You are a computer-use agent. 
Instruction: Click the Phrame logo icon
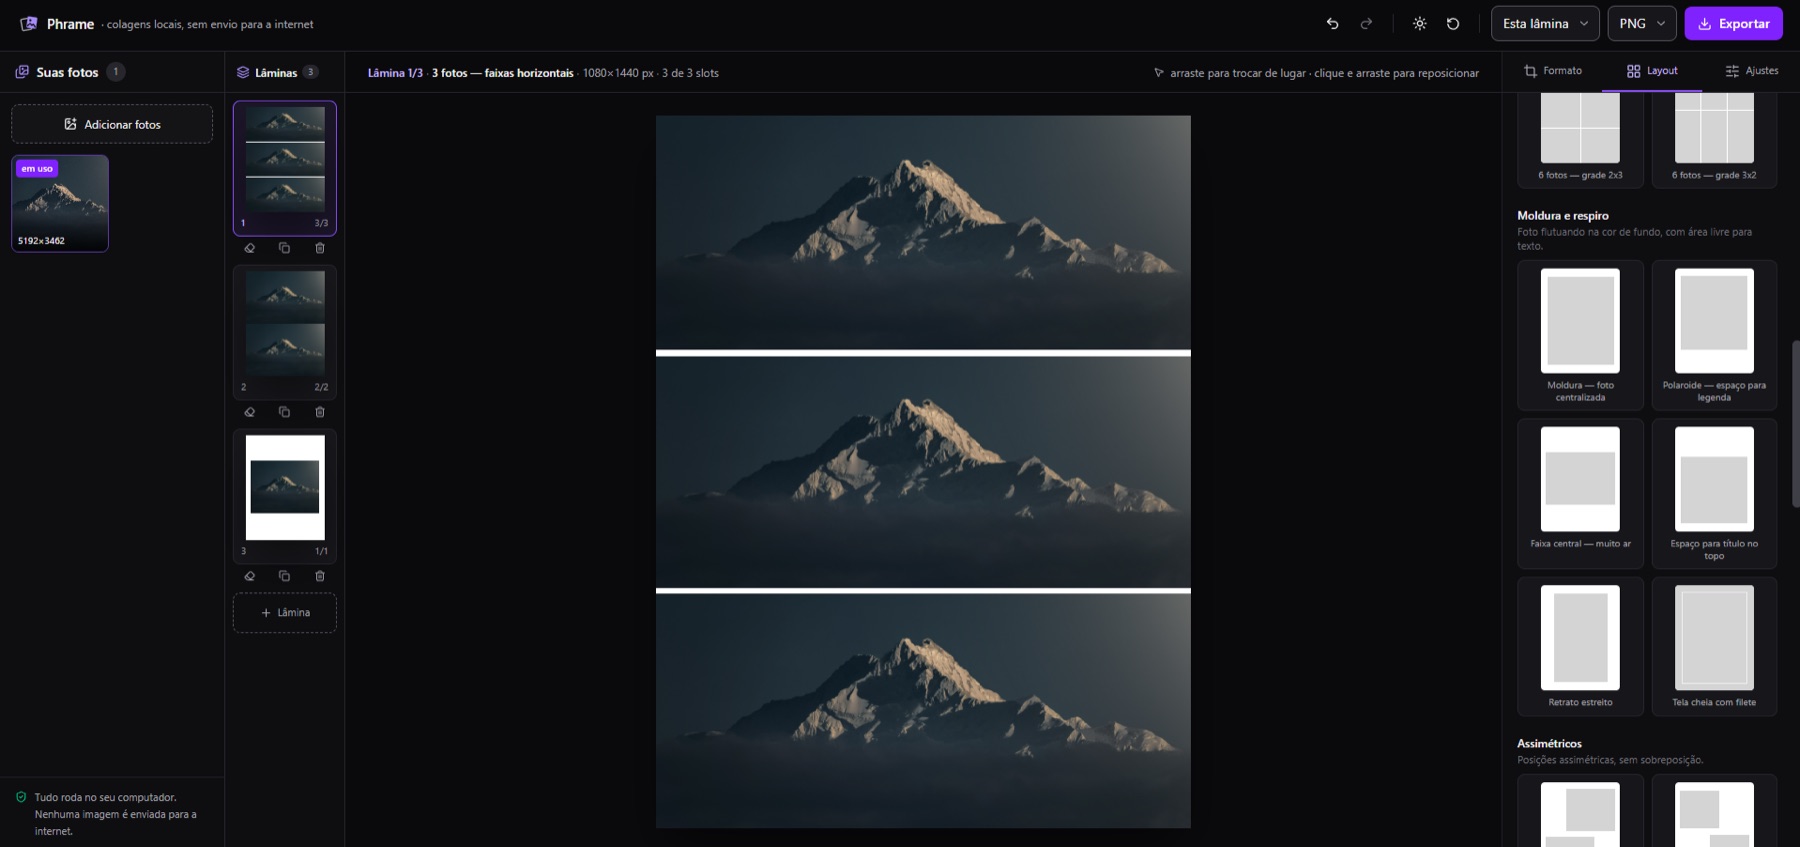click(29, 24)
